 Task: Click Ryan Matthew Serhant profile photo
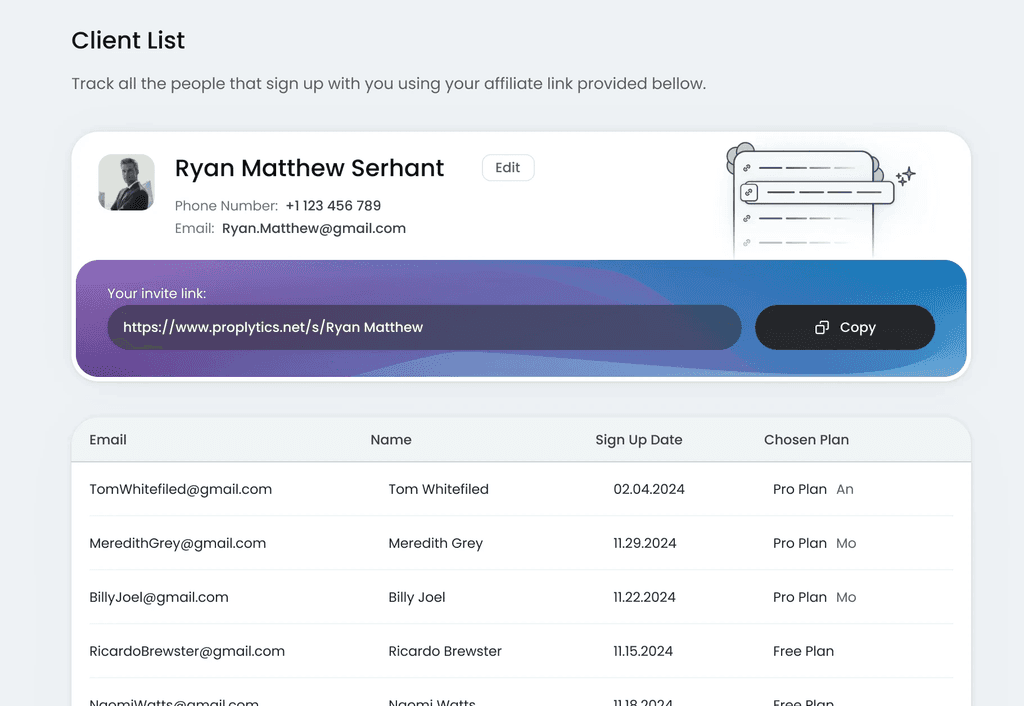(126, 182)
